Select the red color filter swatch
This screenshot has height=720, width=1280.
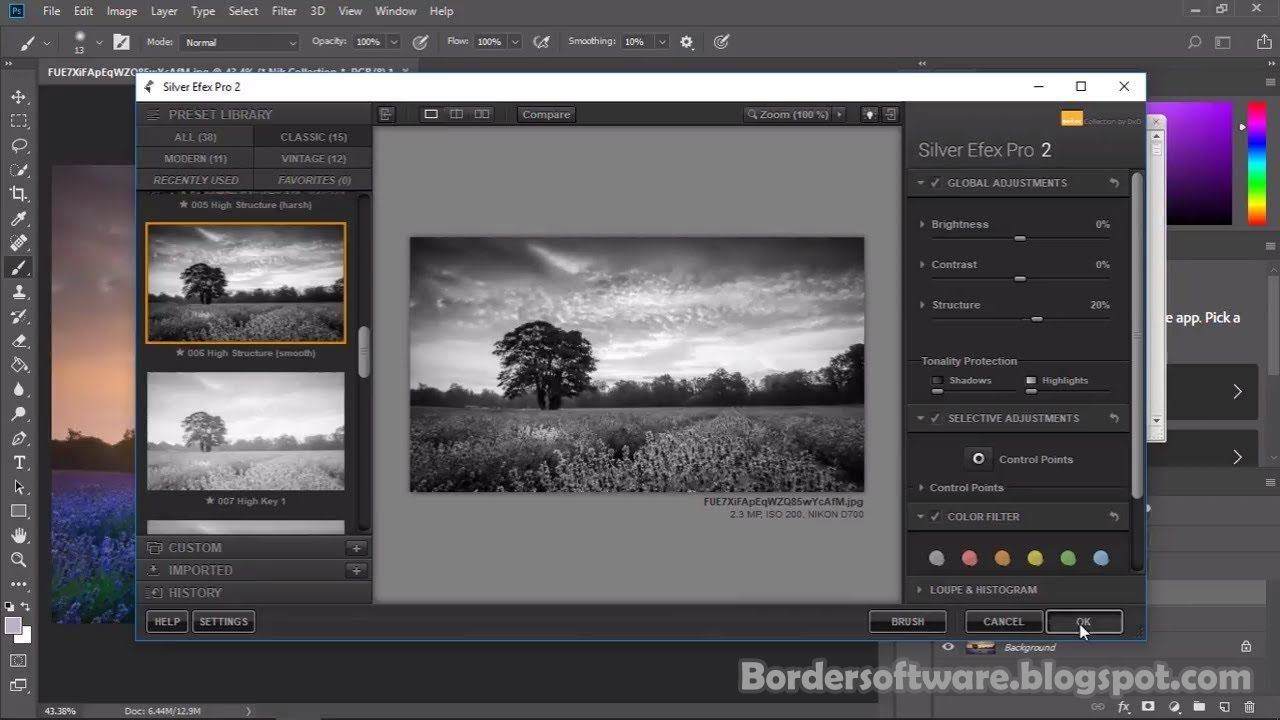969,558
